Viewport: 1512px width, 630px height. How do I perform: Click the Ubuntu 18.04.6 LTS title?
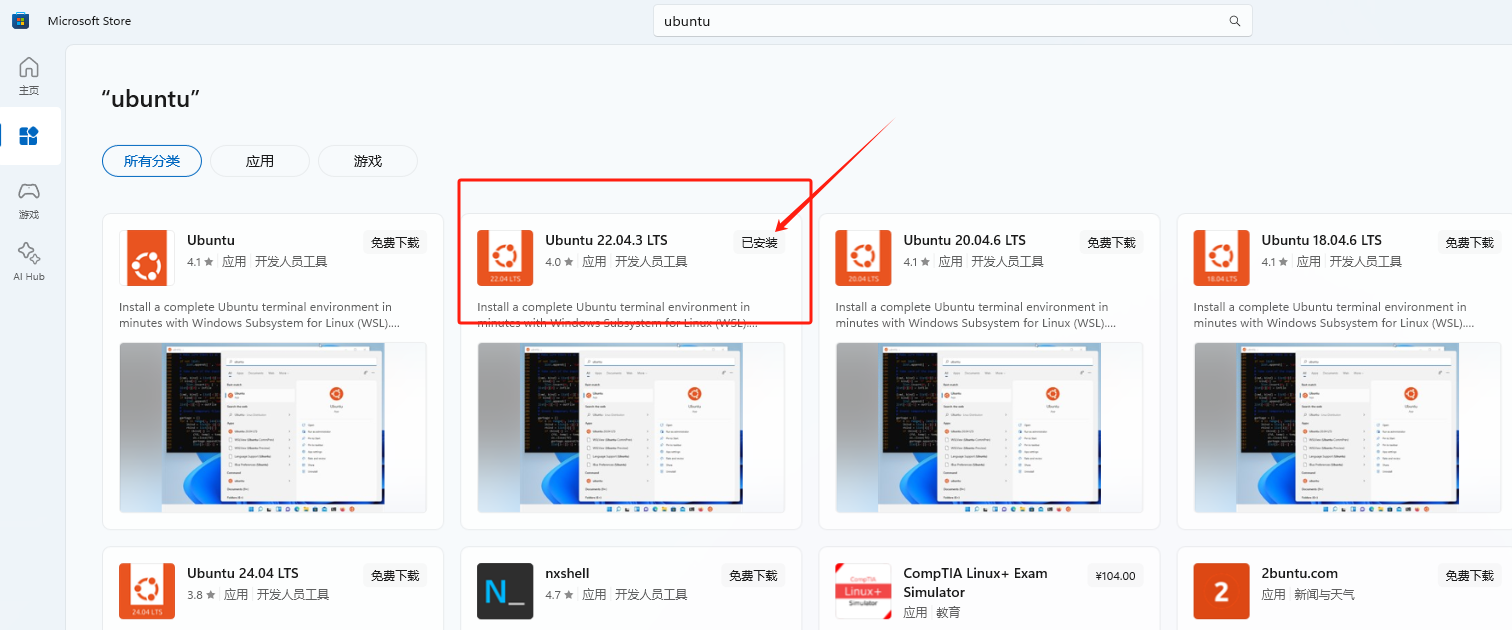click(x=1321, y=240)
